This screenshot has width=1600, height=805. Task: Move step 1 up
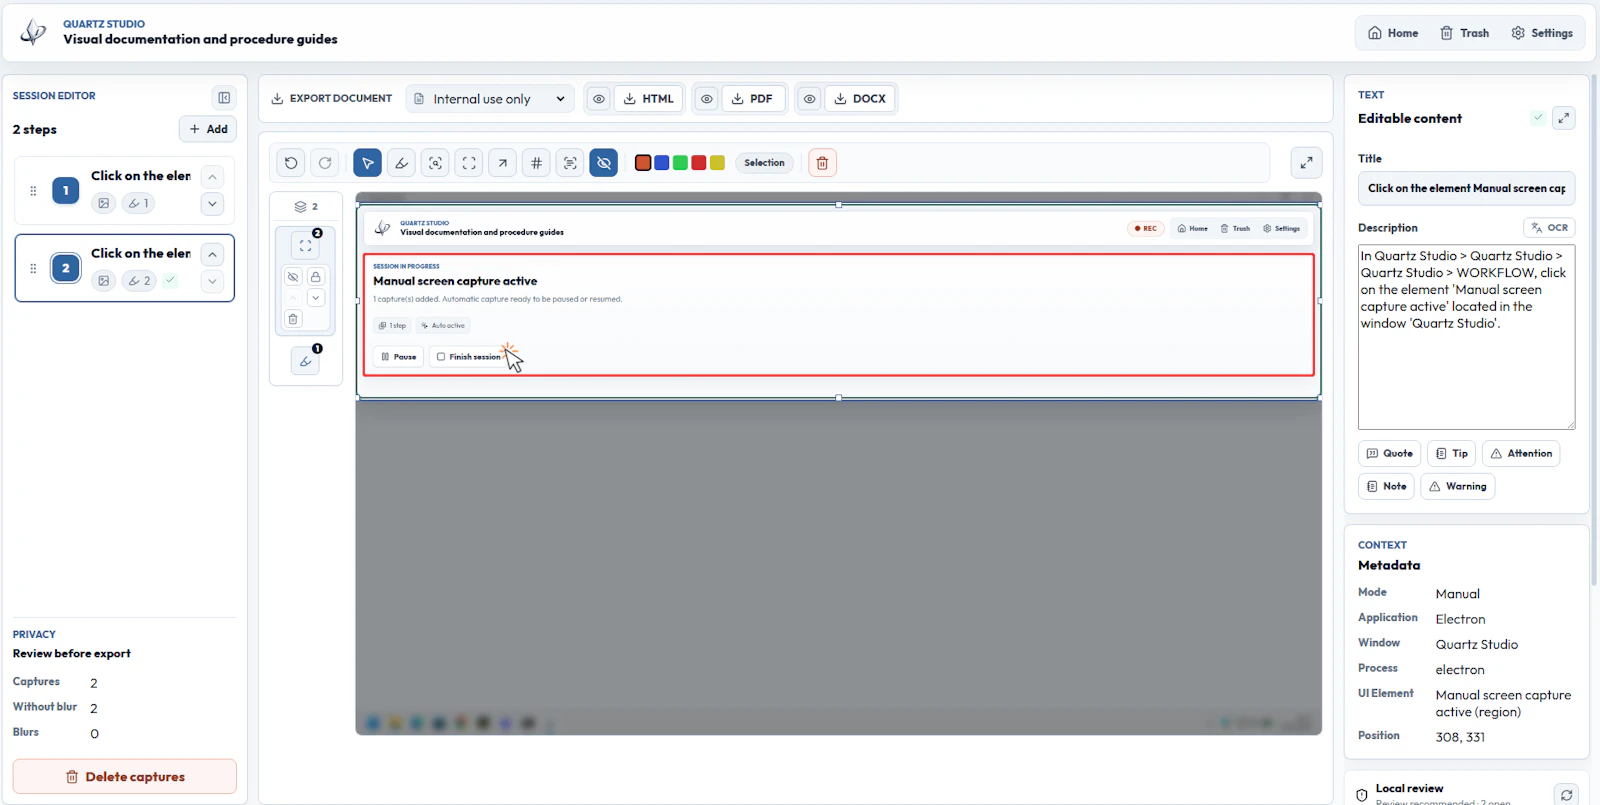pos(212,177)
